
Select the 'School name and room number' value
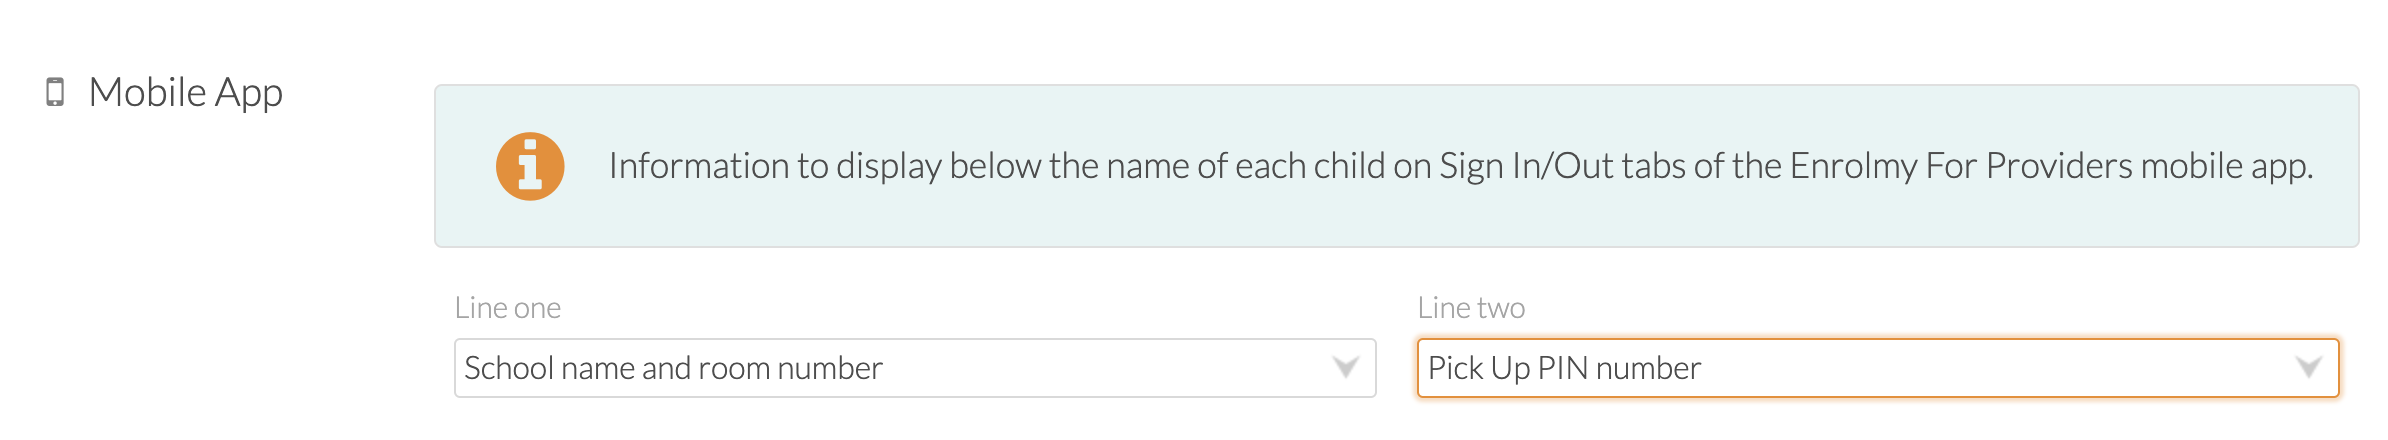tap(673, 368)
